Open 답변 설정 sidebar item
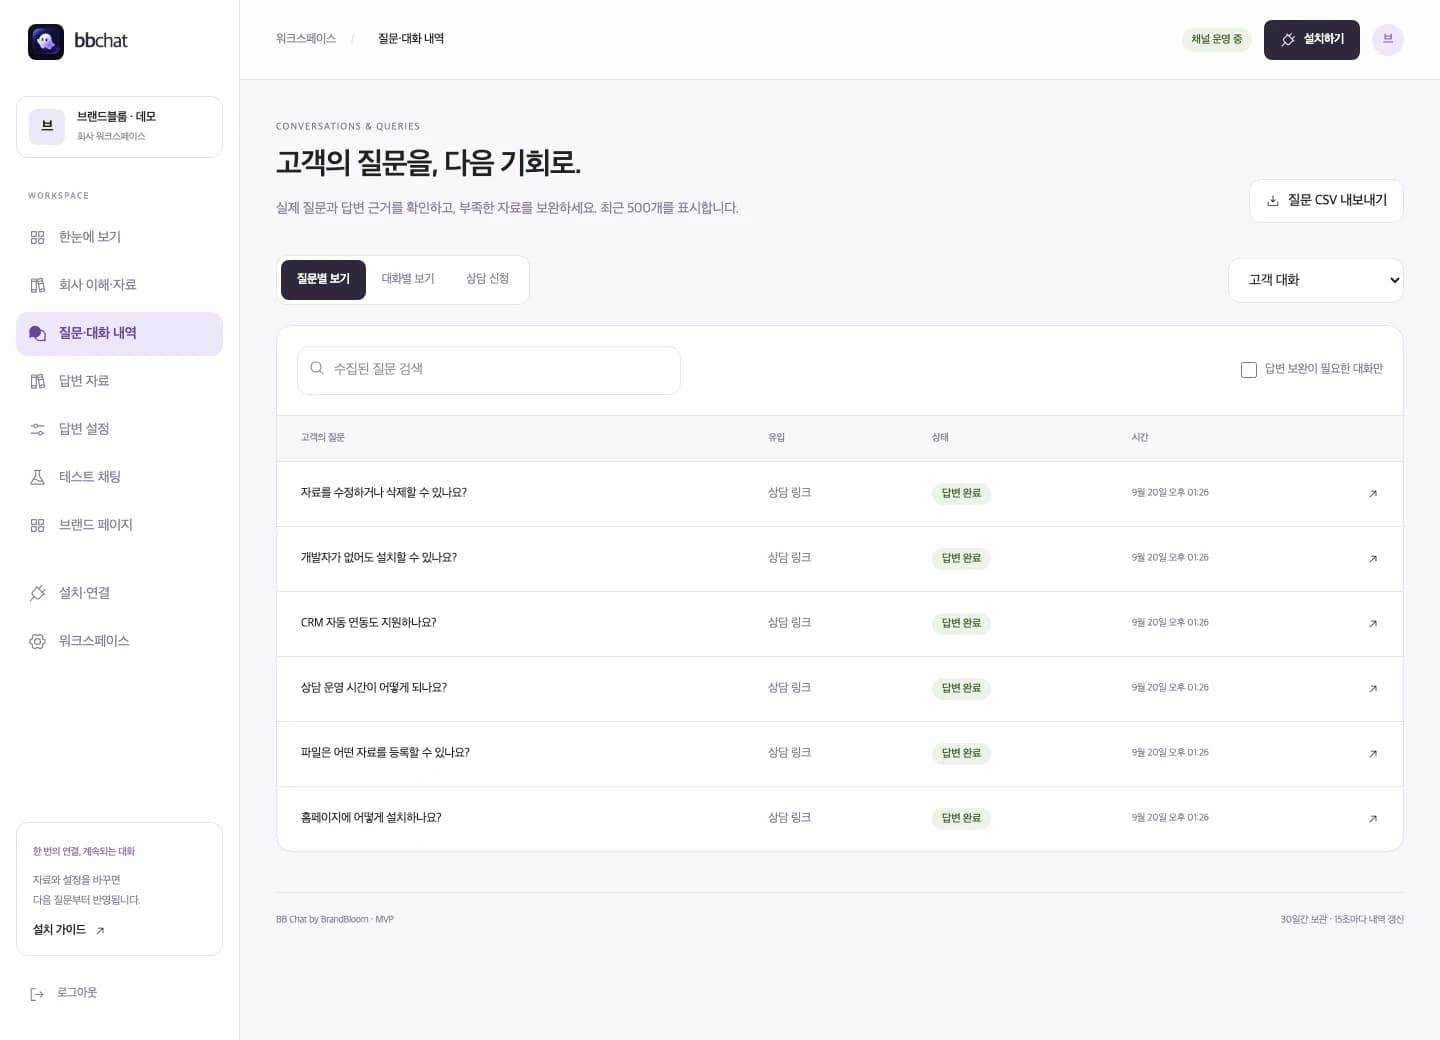This screenshot has height=1040, width=1440. click(x=119, y=429)
